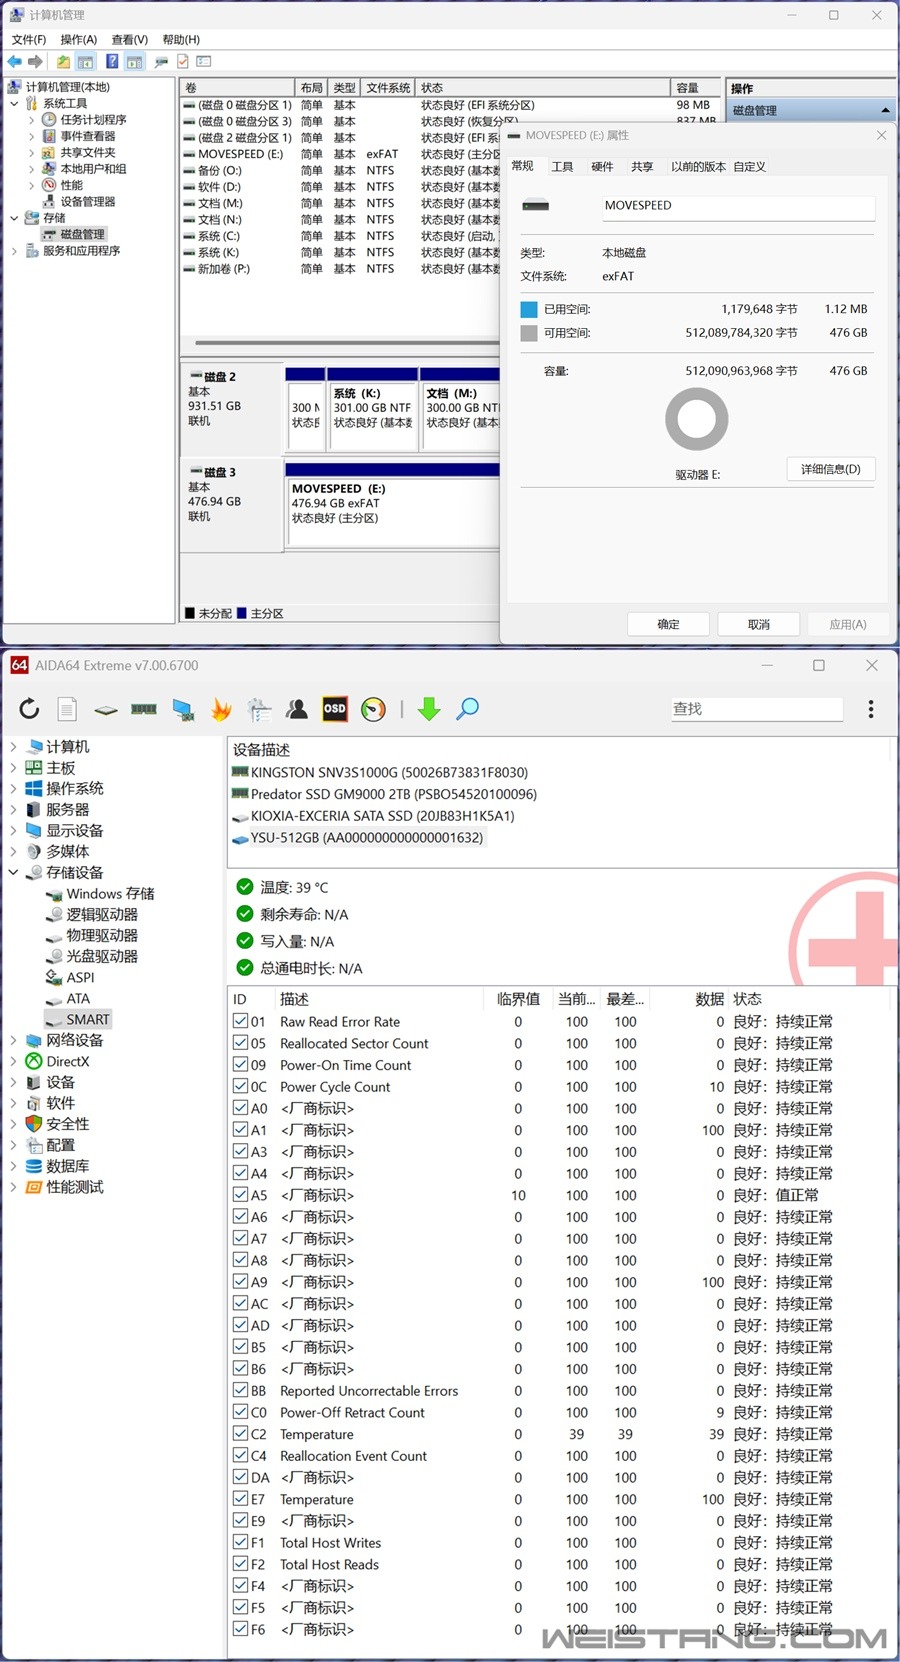Image resolution: width=900 pixels, height=1662 pixels.
Task: Click the AIDA64 gauge sensor icon
Action: click(x=373, y=709)
